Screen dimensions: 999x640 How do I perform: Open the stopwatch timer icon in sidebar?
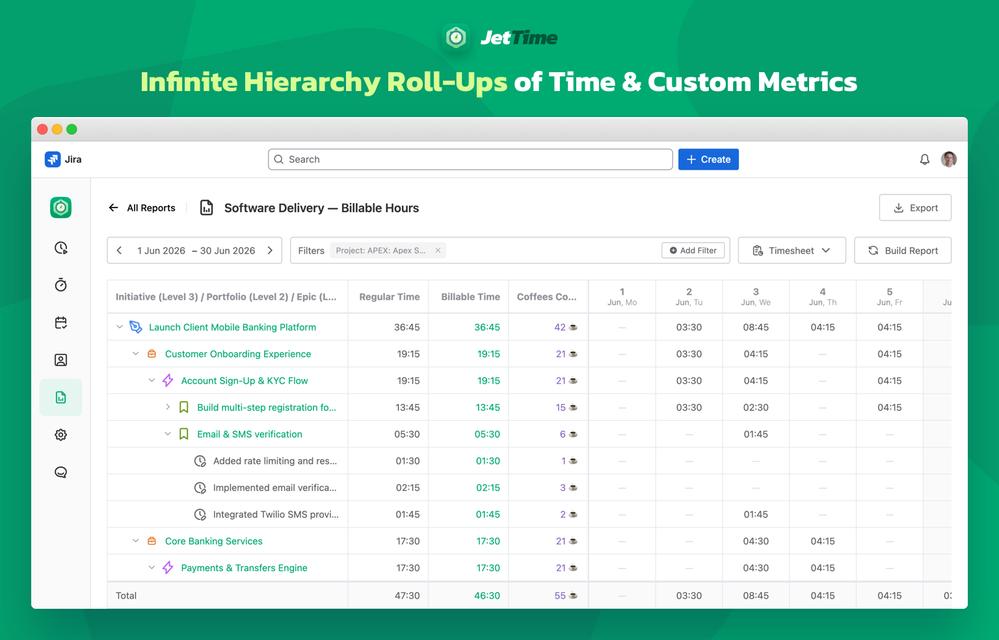tap(61, 285)
